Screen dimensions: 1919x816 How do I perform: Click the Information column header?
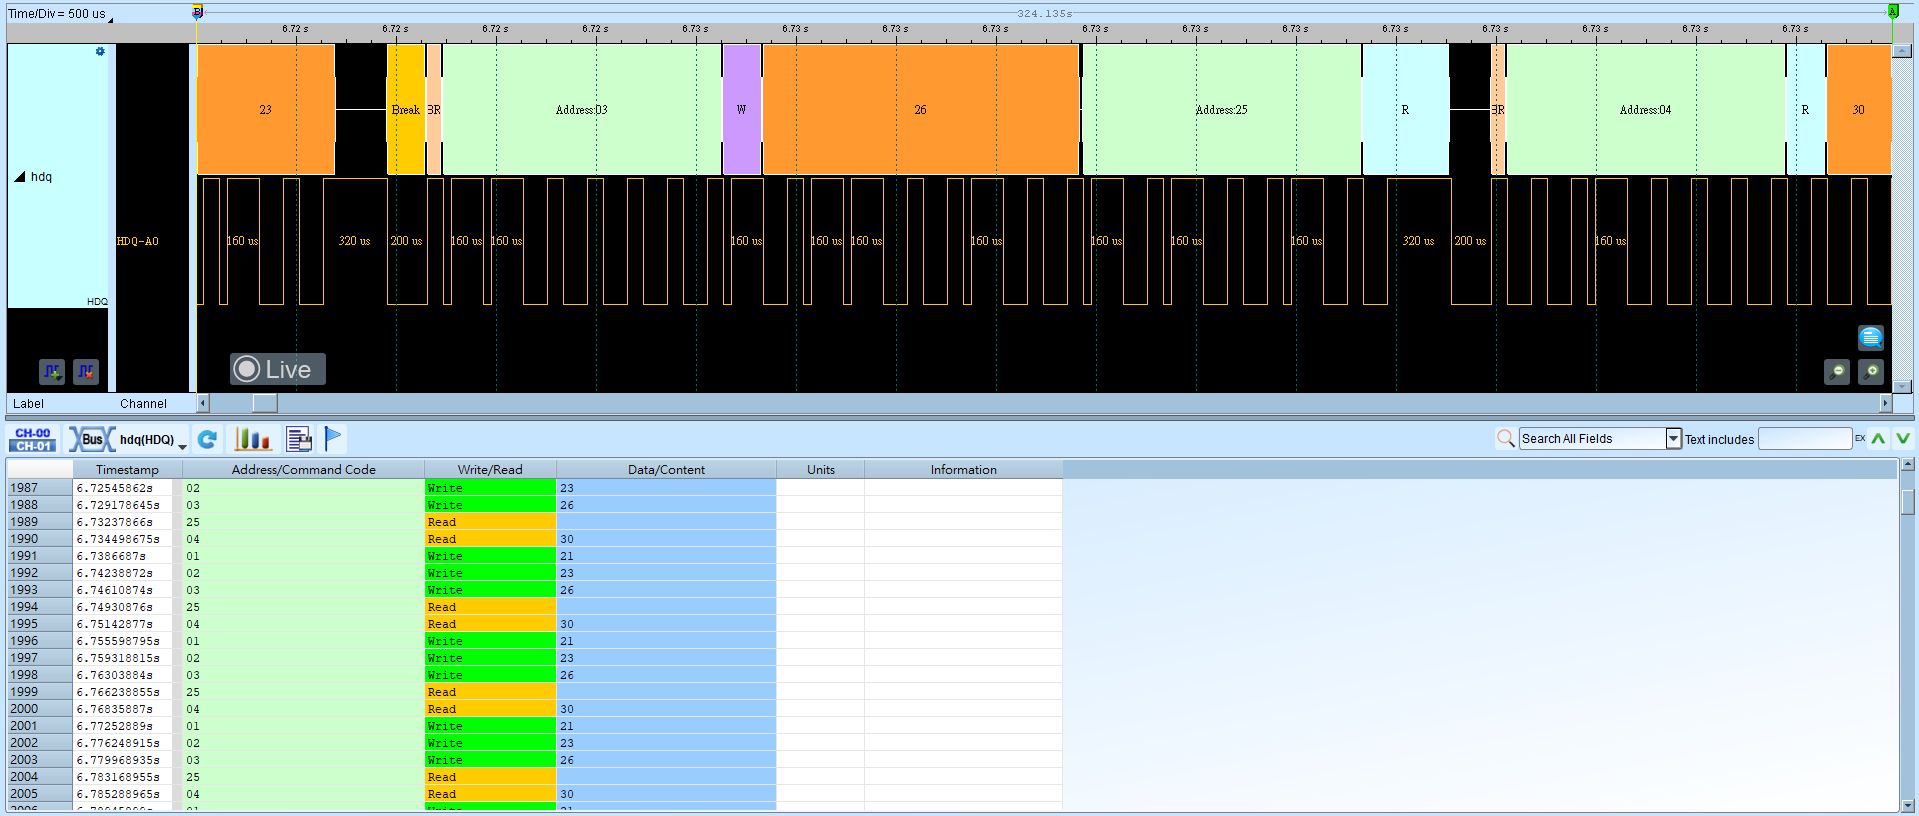(964, 469)
